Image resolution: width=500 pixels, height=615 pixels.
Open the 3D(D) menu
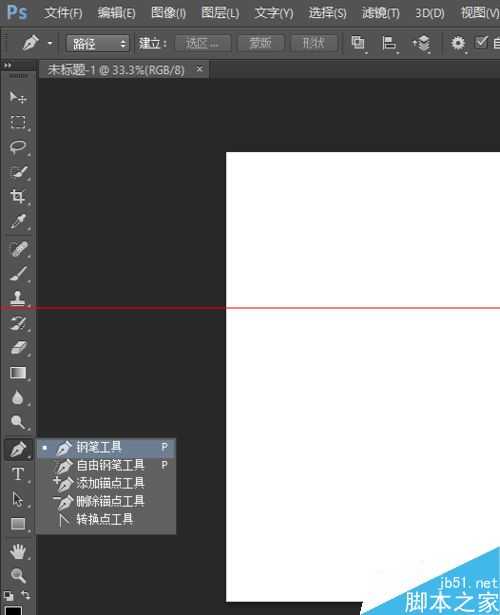tap(430, 13)
